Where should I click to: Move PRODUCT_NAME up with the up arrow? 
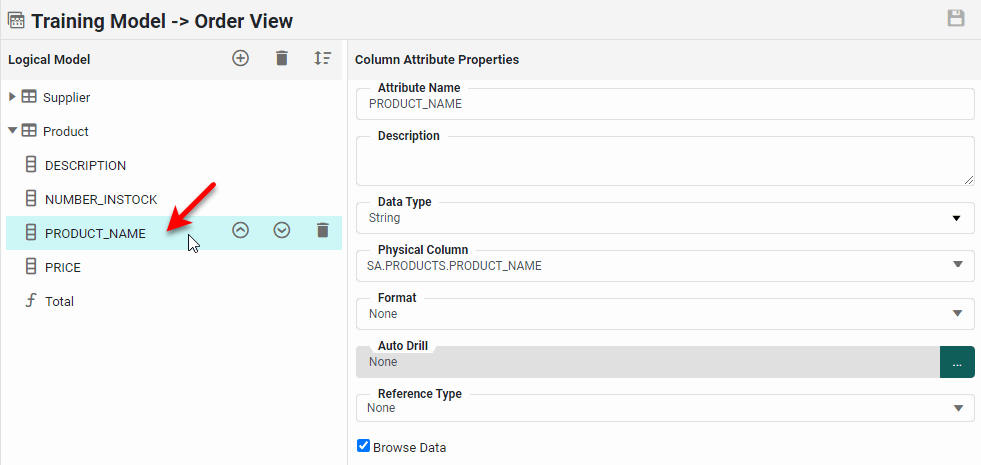[240, 230]
